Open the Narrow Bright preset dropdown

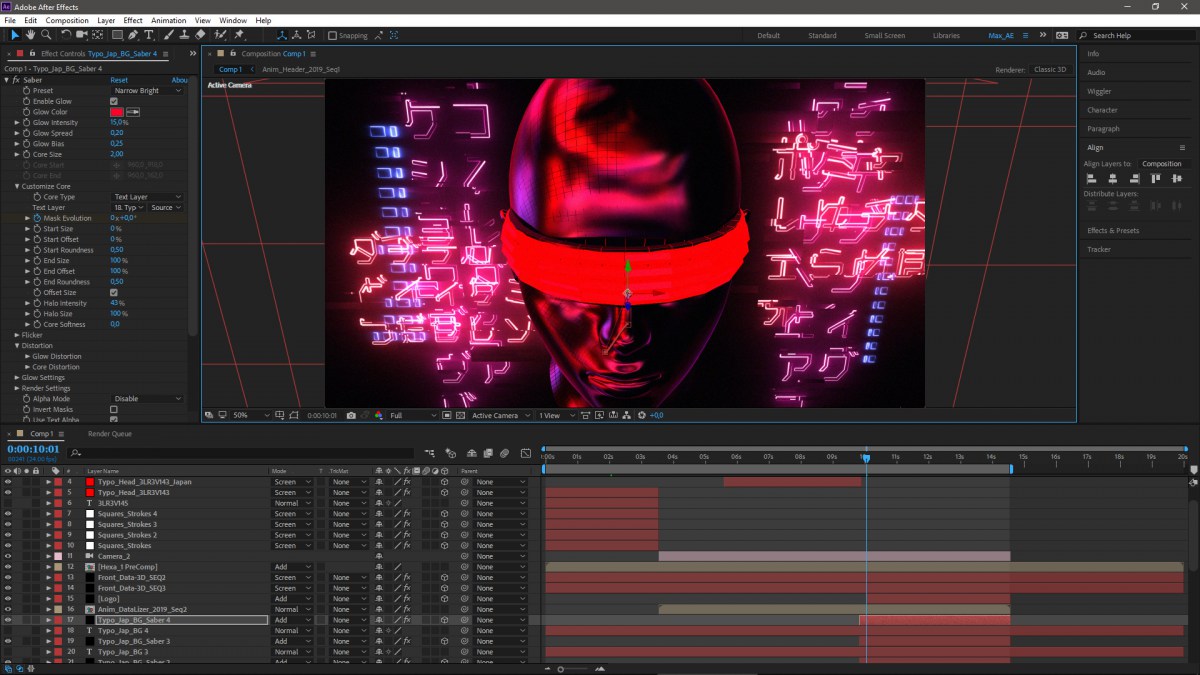[148, 90]
